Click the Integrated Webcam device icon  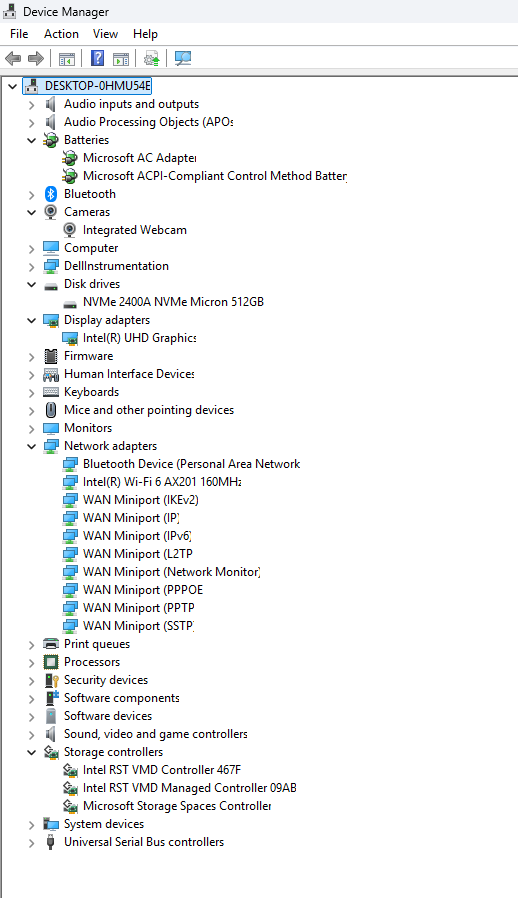[69, 230]
